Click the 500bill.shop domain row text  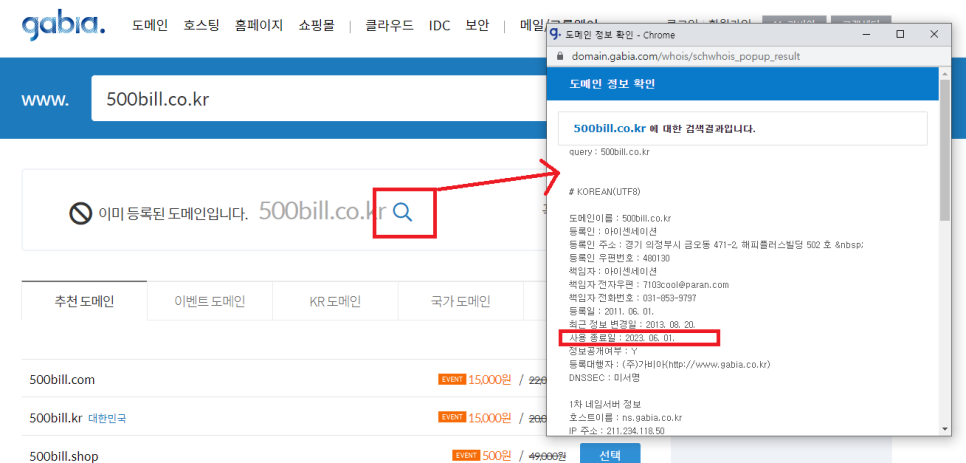coord(64,456)
